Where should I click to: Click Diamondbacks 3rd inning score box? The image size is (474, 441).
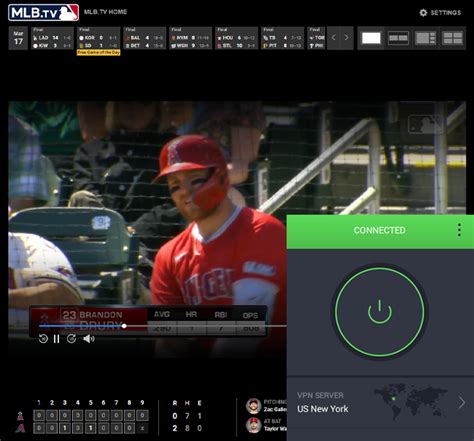tap(65, 428)
